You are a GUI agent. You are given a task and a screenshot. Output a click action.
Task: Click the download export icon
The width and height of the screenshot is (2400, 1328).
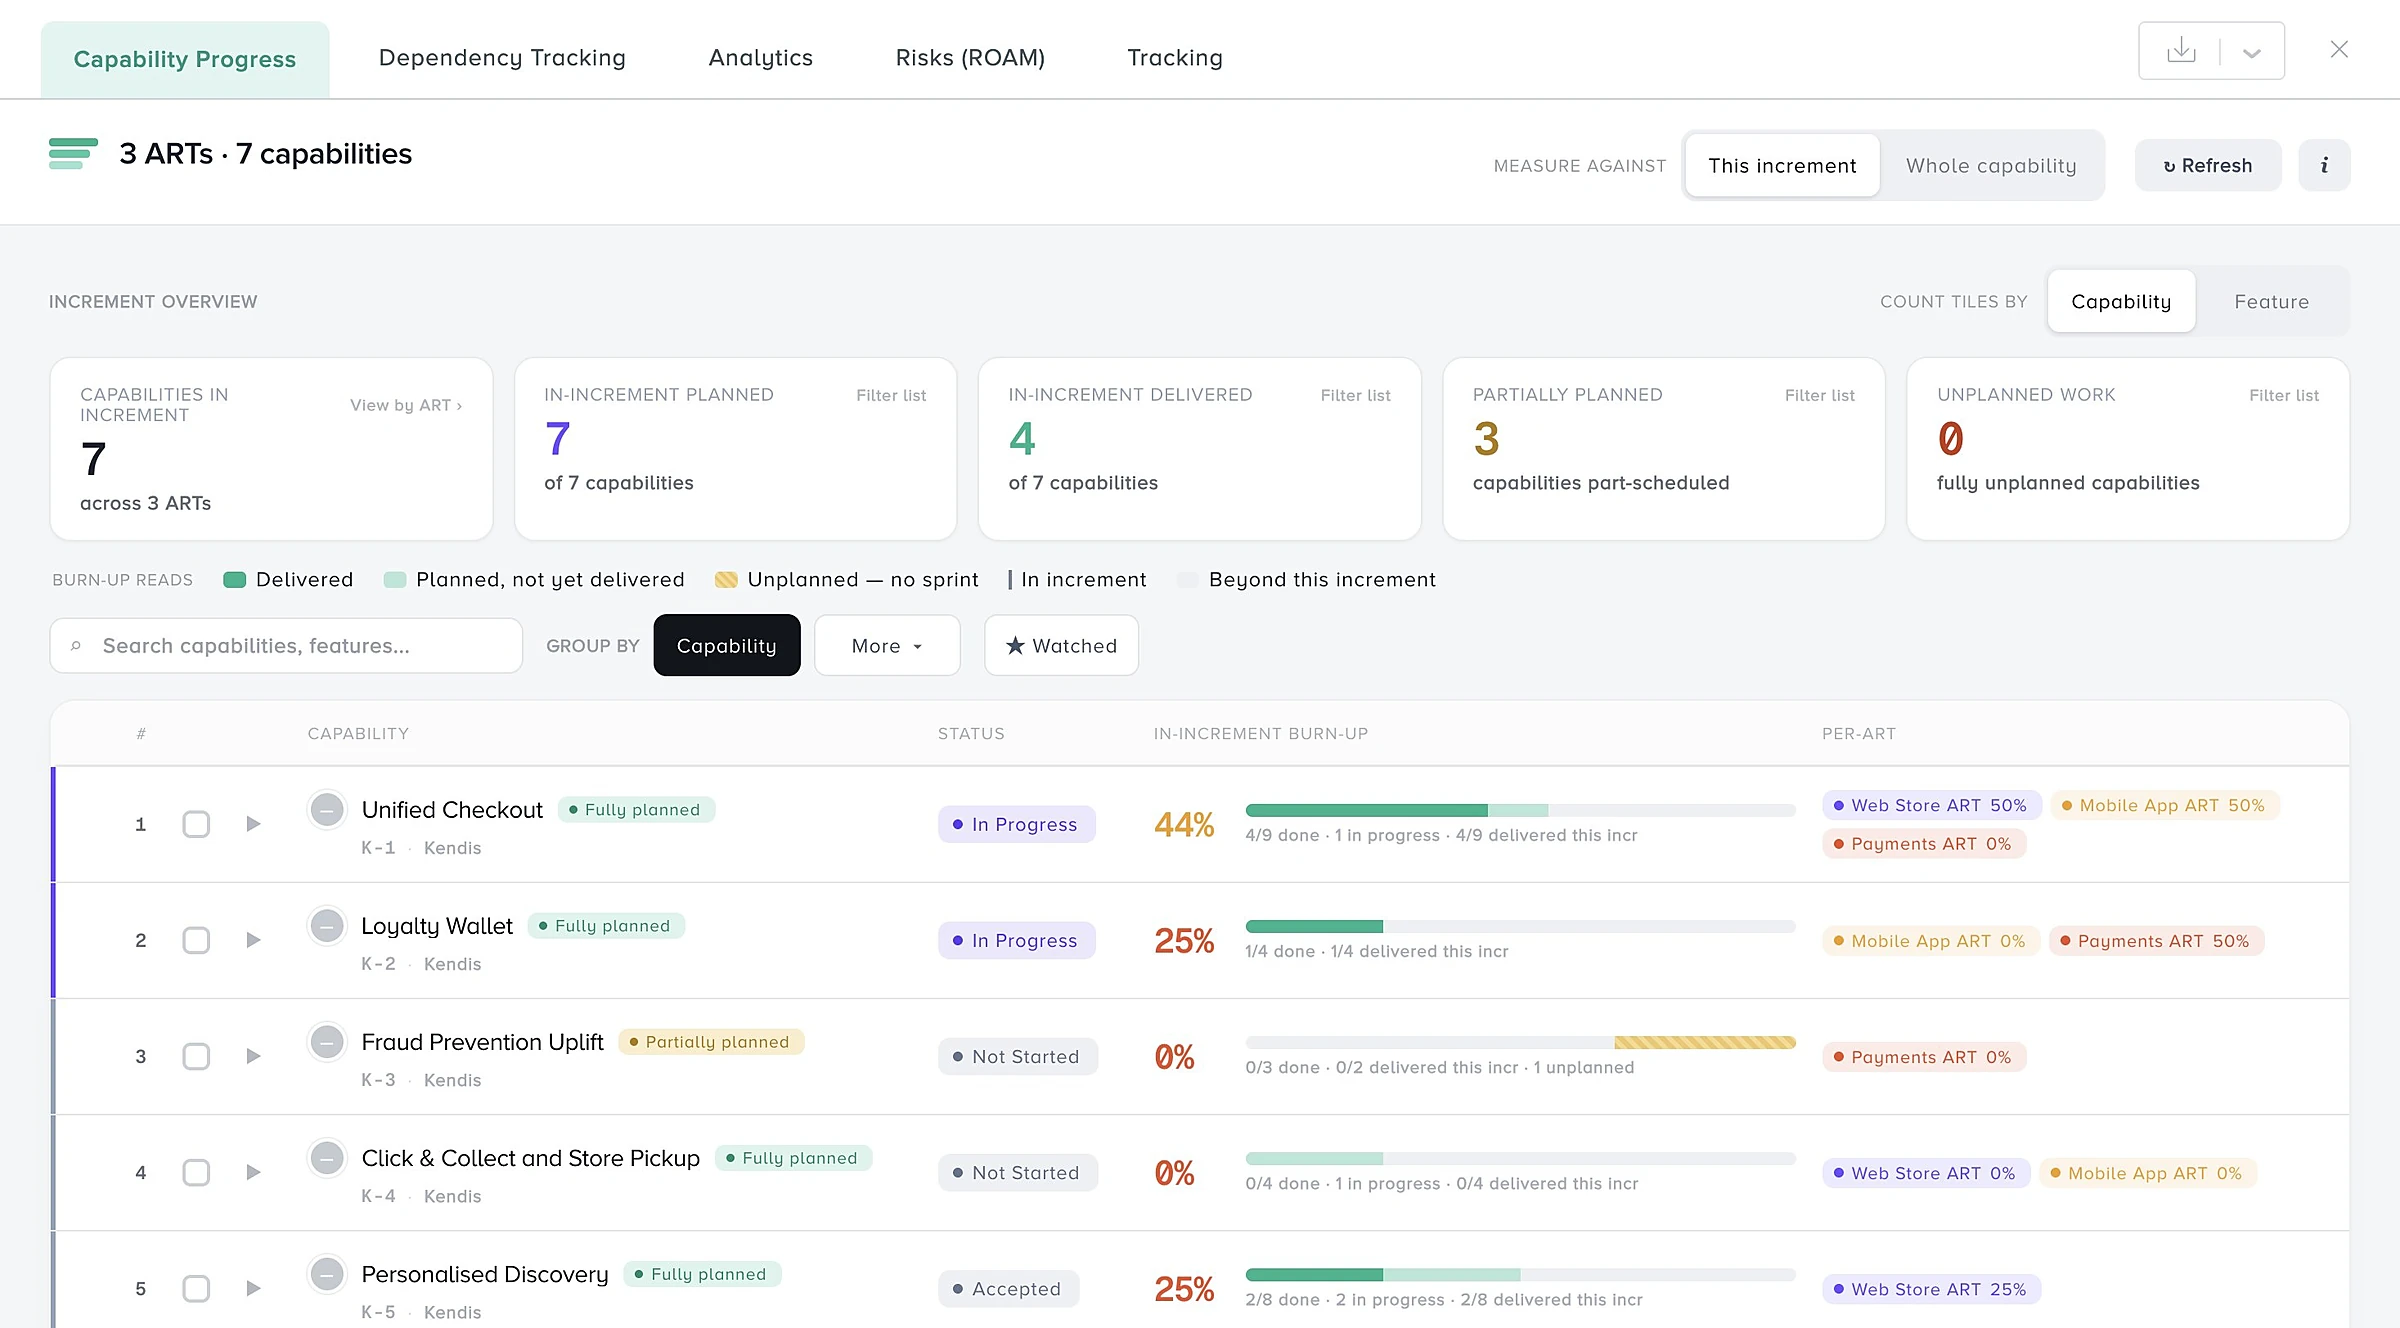(x=2181, y=50)
